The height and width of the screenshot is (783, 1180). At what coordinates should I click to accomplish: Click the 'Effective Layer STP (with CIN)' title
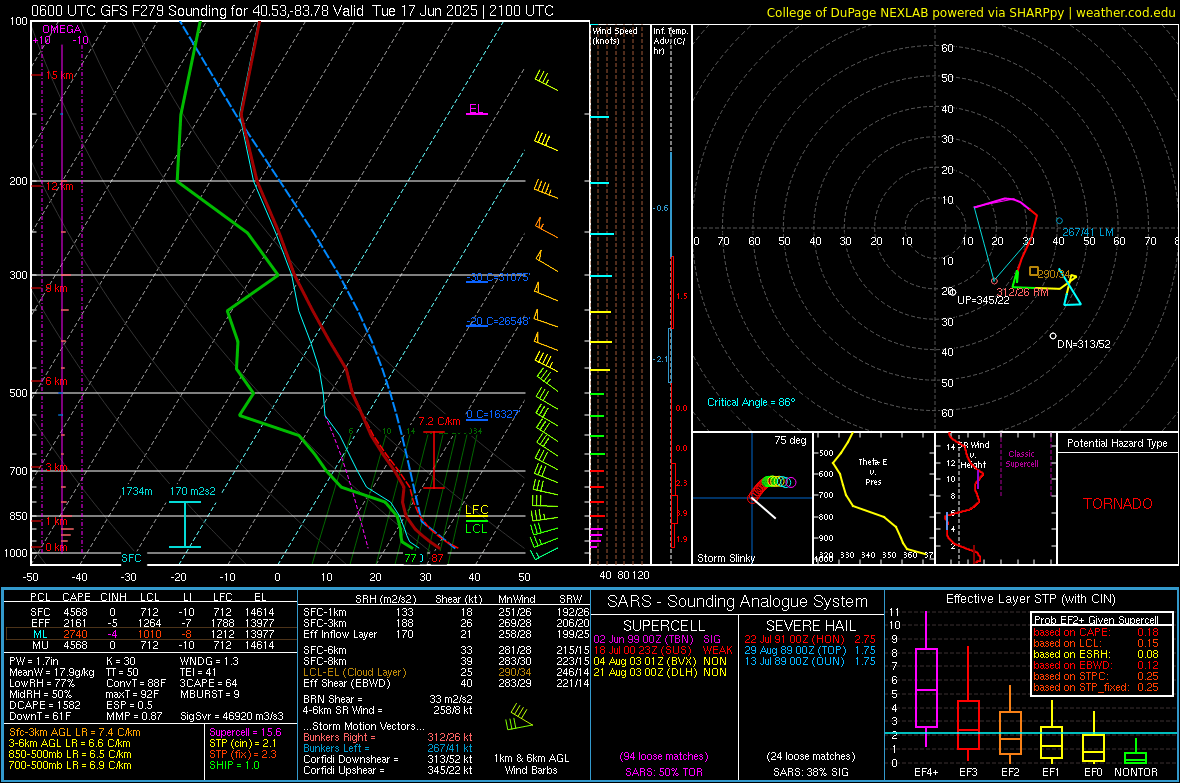(x=1030, y=599)
